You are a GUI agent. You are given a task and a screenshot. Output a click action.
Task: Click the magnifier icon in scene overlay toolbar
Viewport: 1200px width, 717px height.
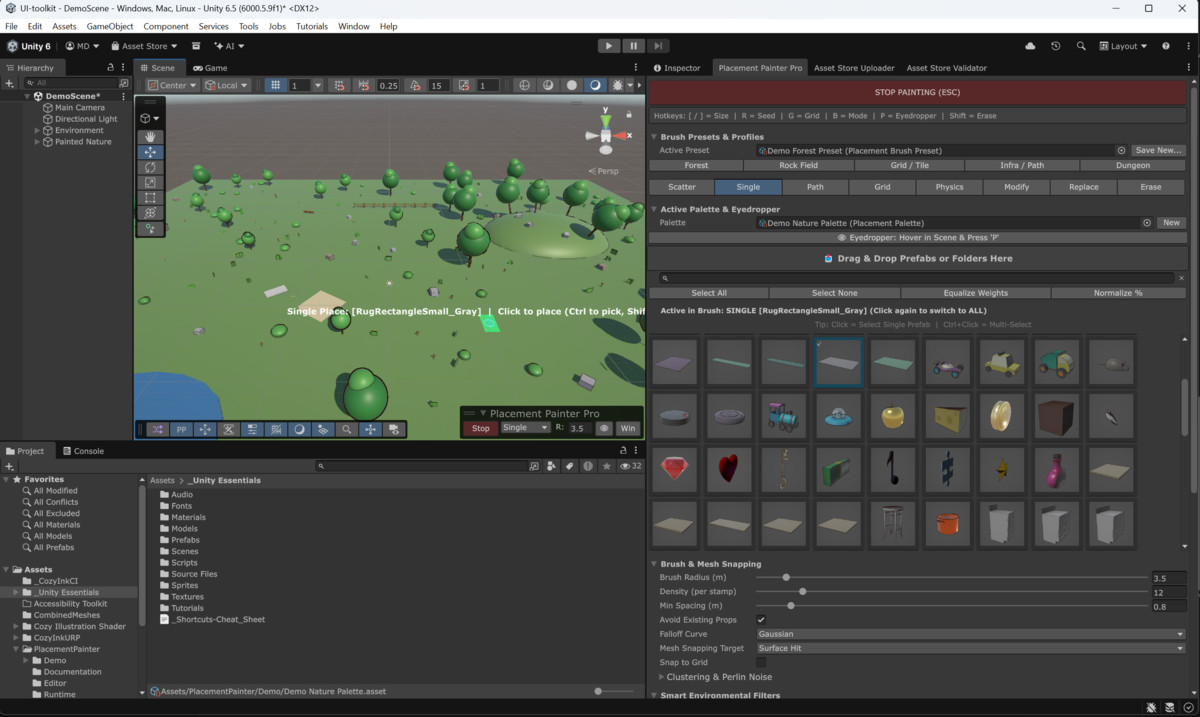pos(347,429)
